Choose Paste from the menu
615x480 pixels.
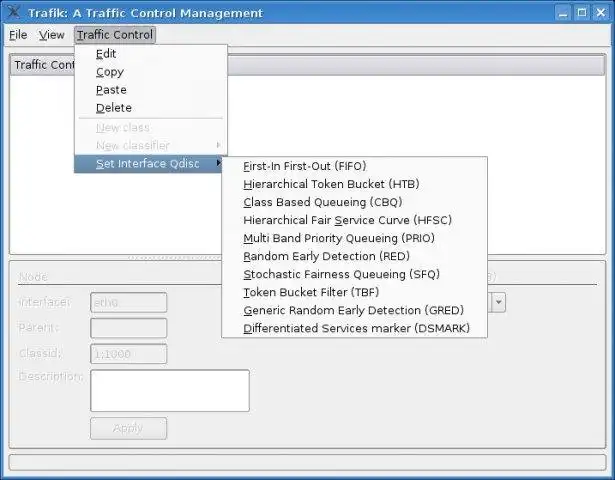(151, 90)
